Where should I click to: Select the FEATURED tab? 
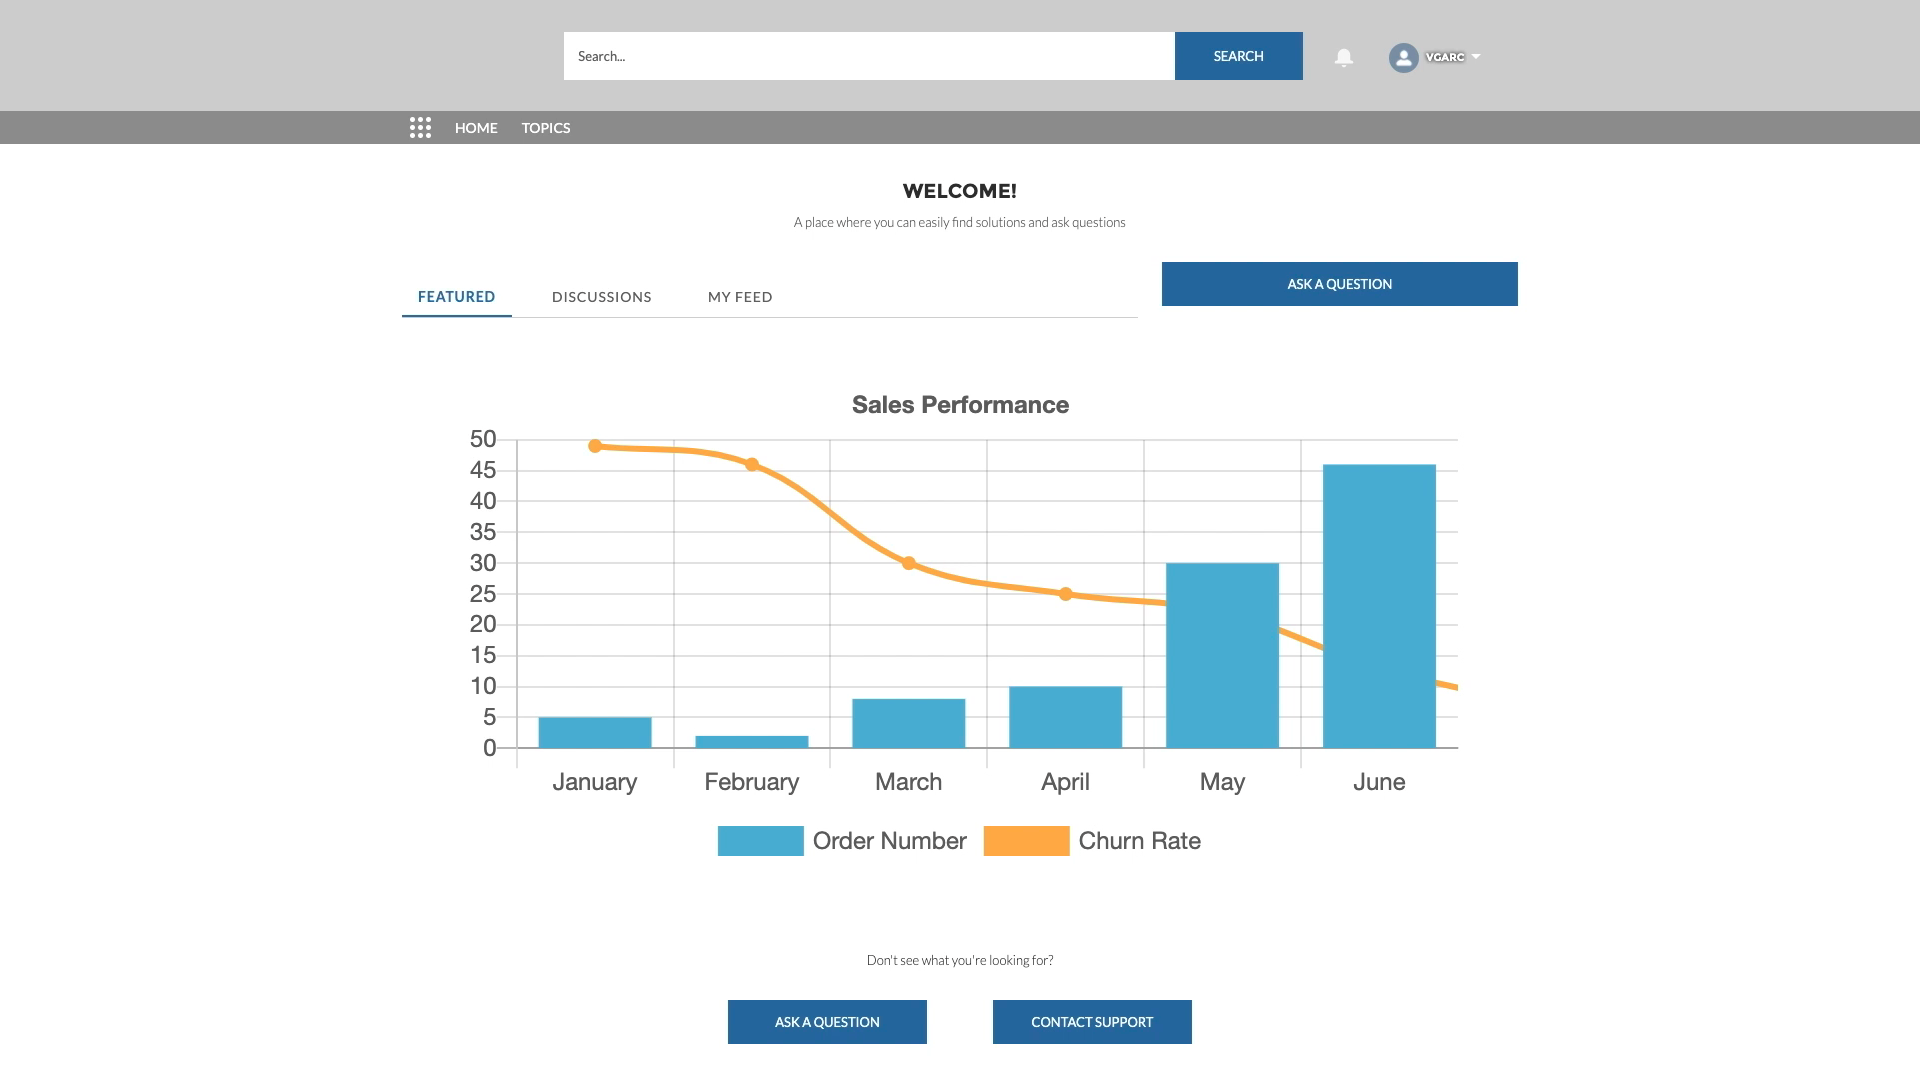pos(456,297)
